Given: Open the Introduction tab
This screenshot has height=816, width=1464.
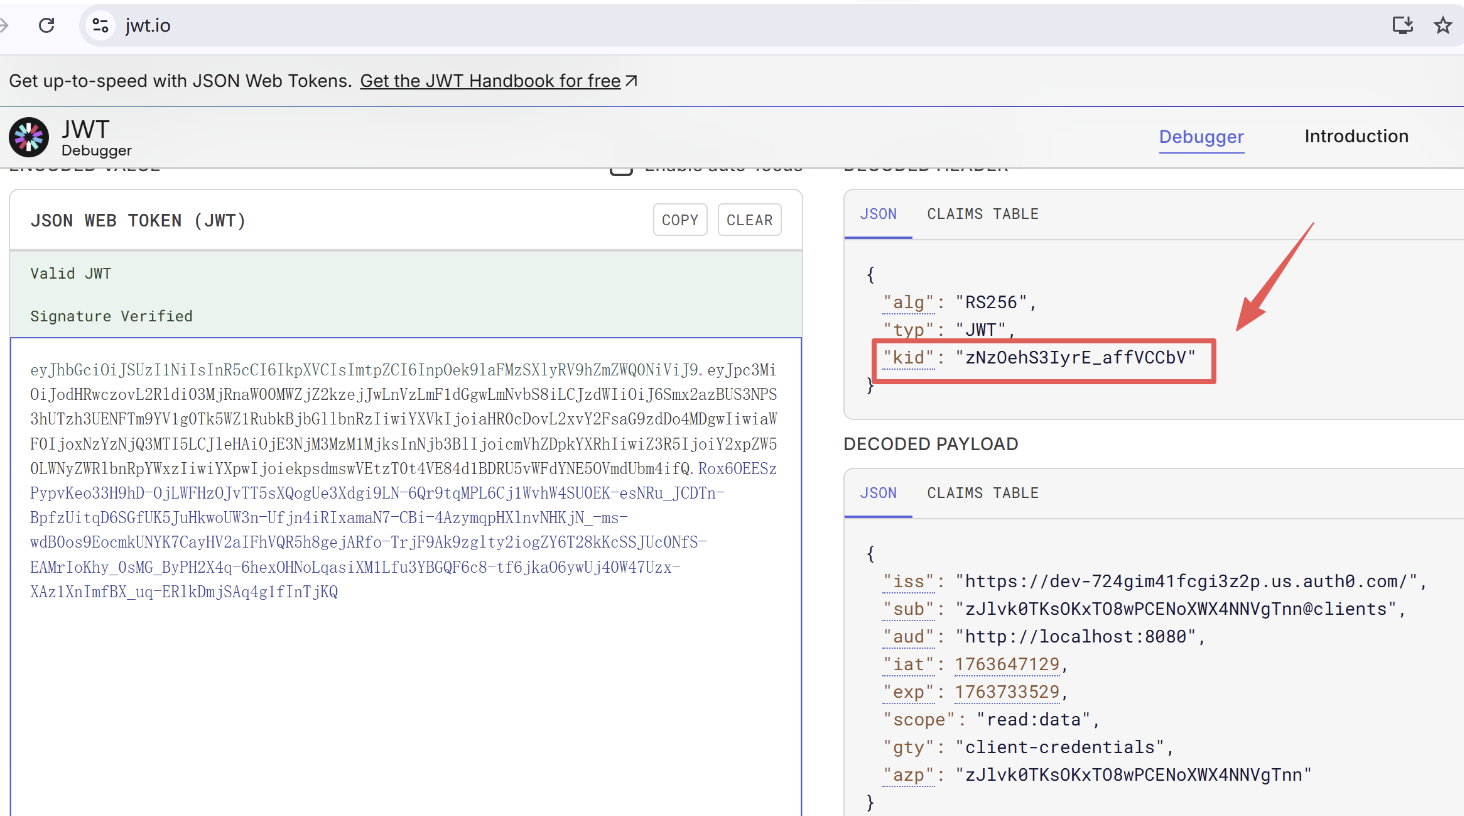Looking at the screenshot, I should 1355,137.
